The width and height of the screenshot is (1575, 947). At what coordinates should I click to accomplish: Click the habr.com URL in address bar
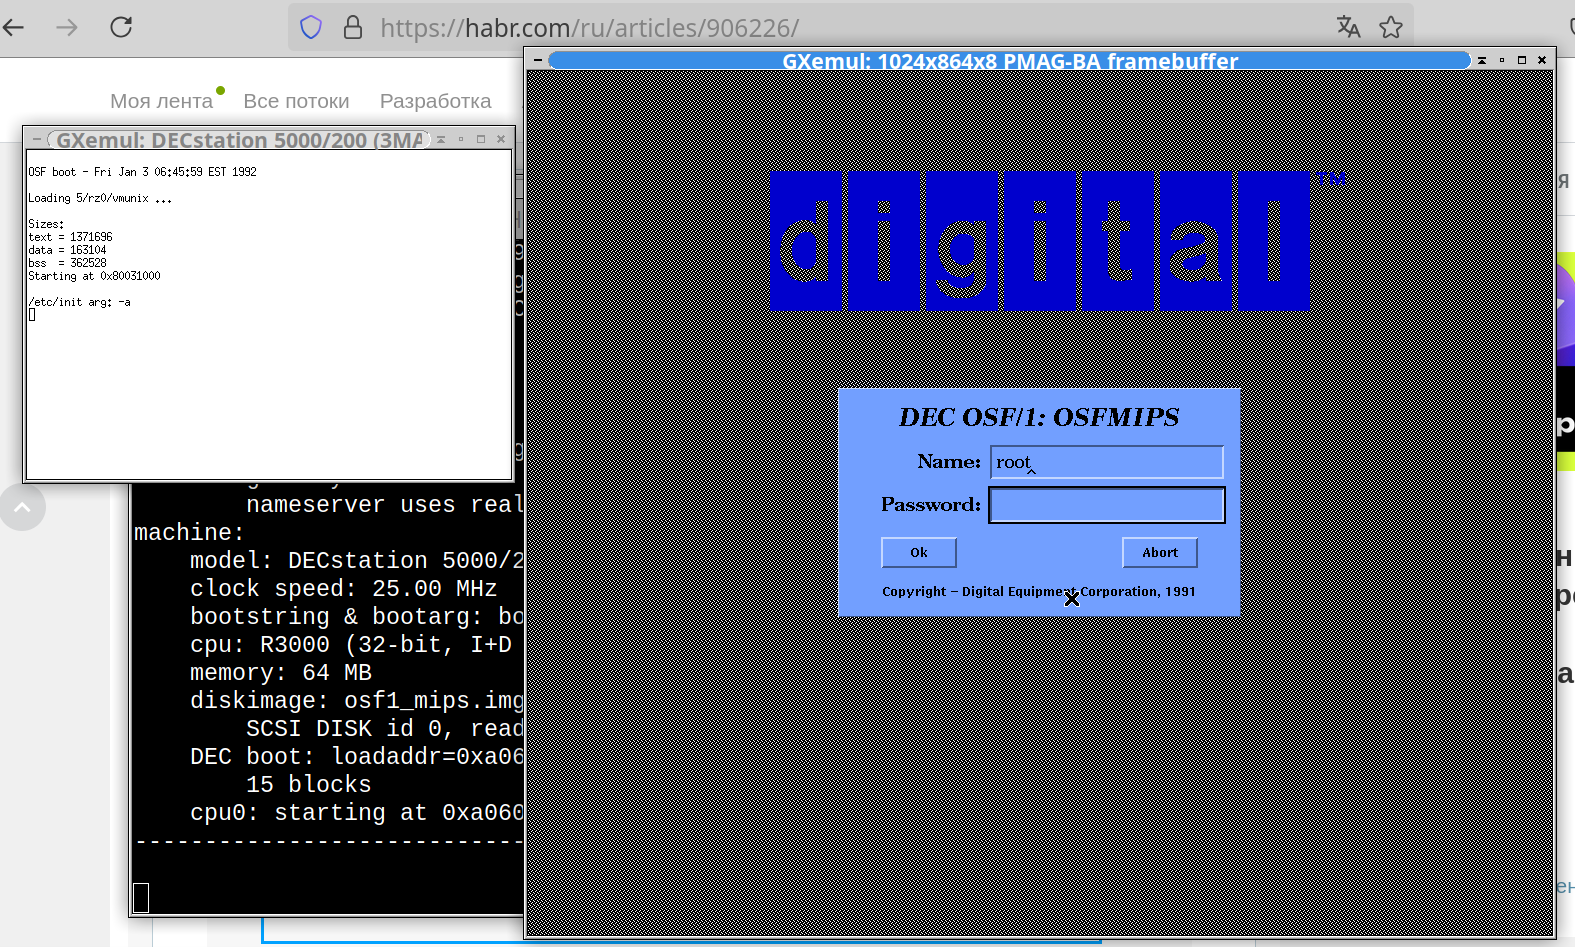tap(589, 28)
